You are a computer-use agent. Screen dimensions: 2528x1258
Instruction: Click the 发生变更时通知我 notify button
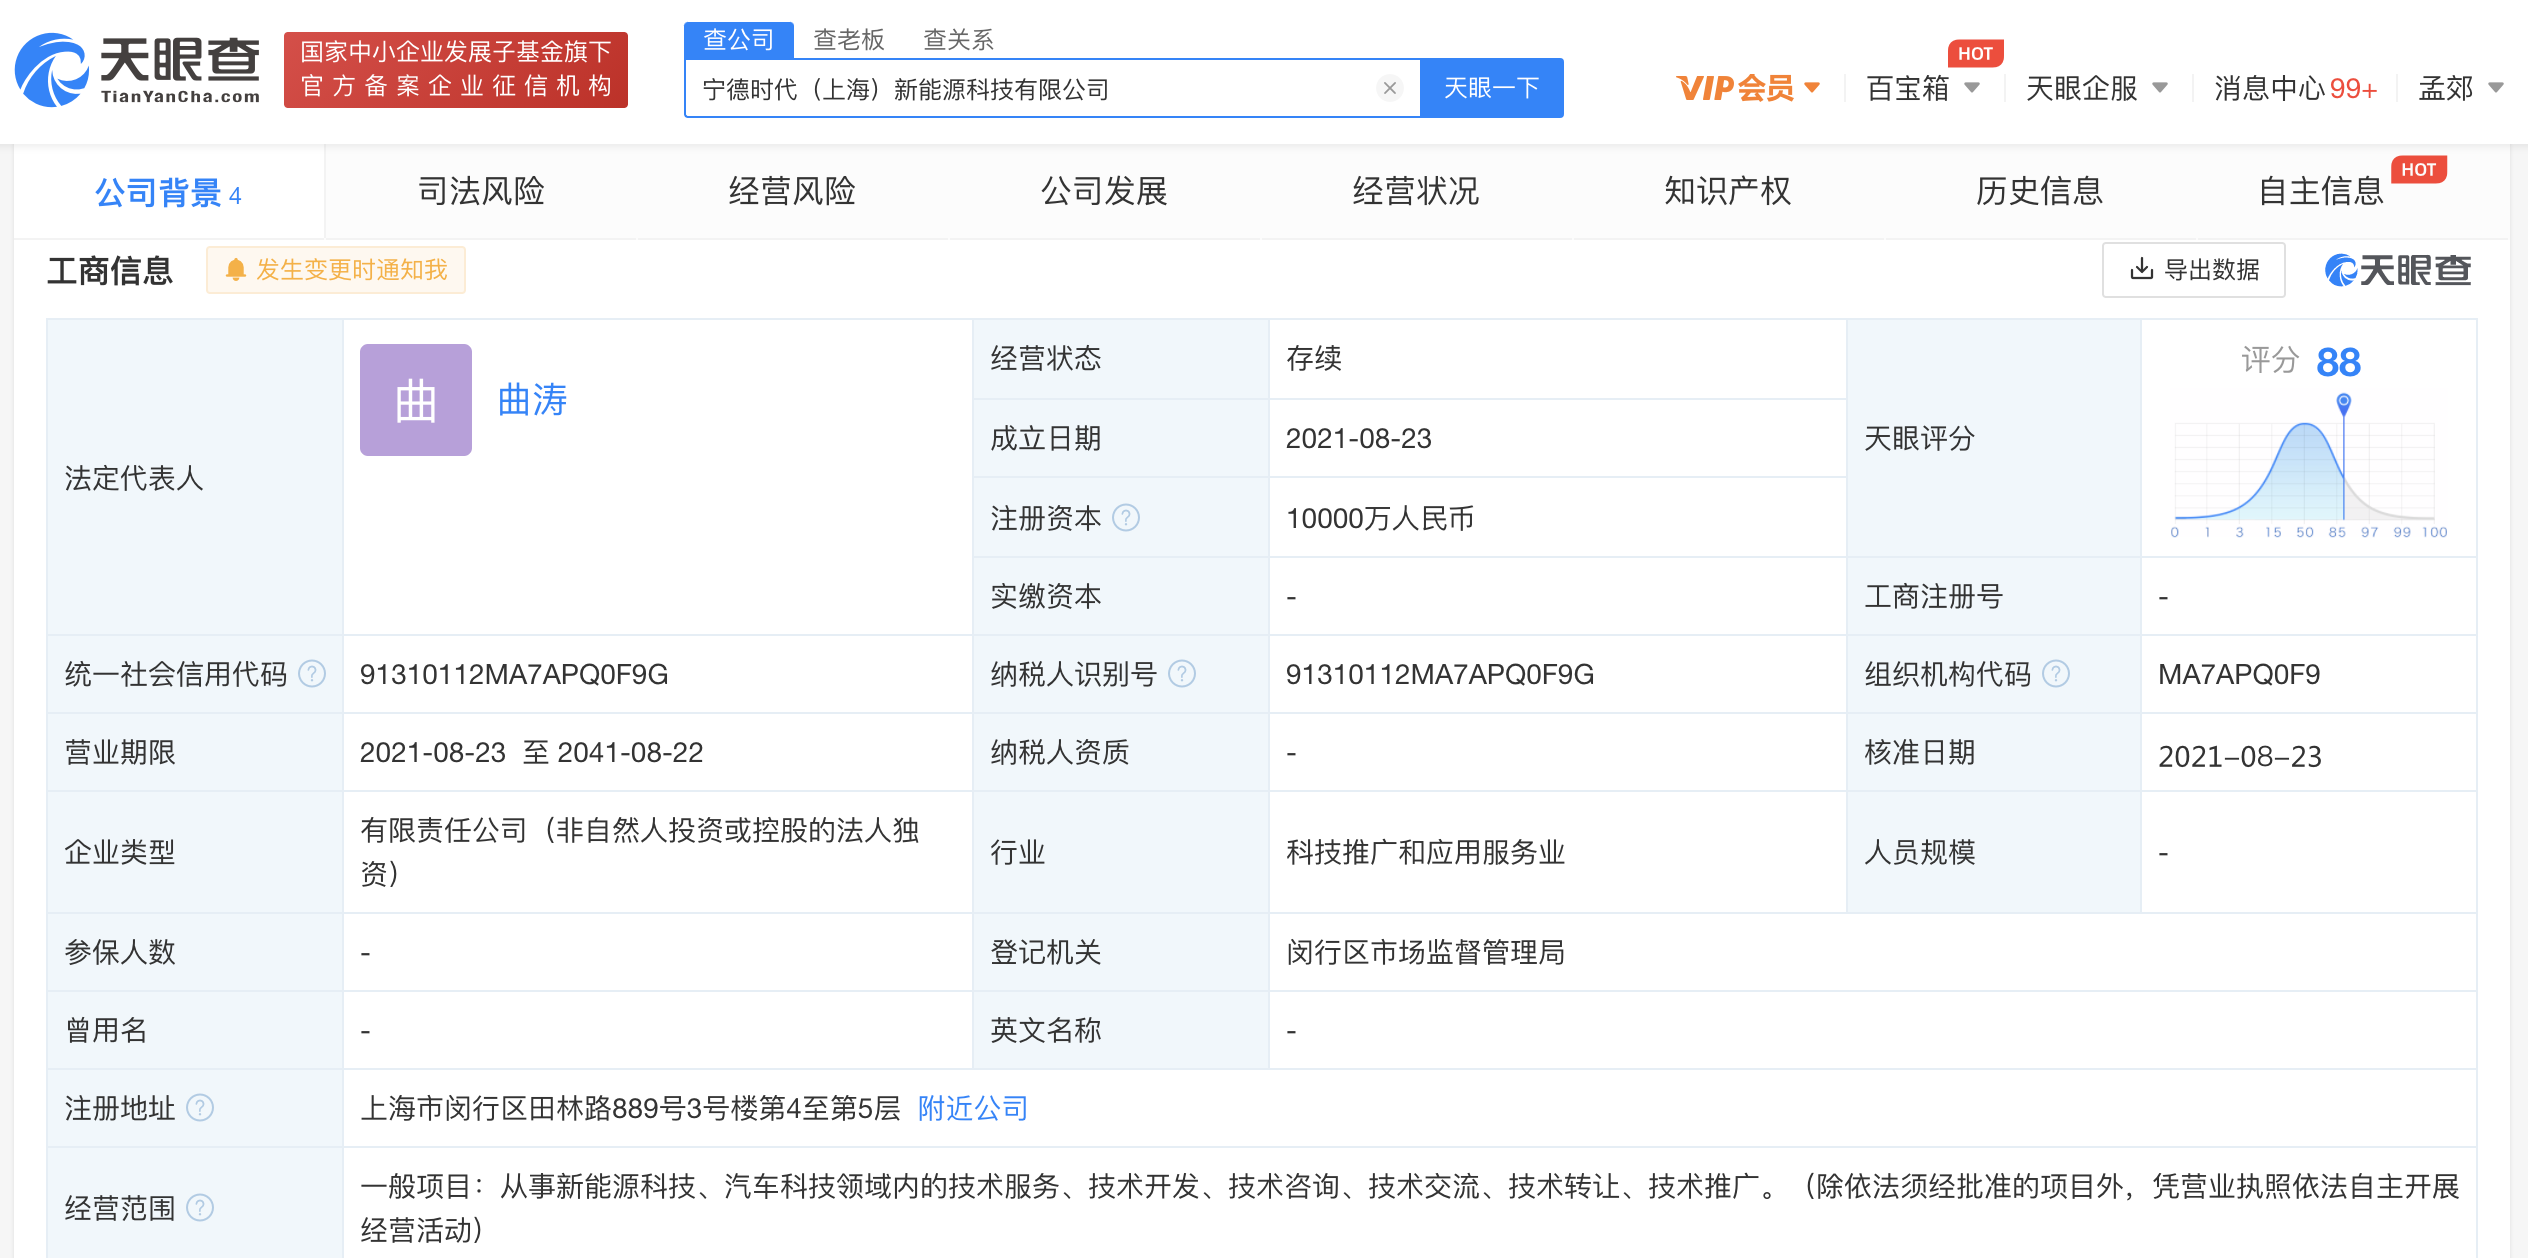click(x=336, y=269)
